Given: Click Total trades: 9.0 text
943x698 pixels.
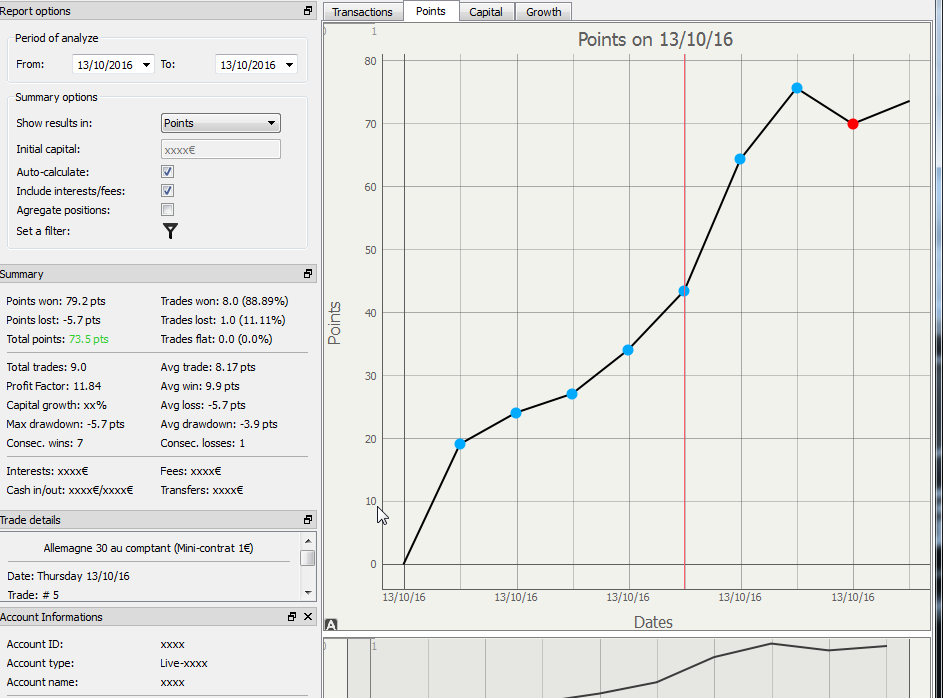Looking at the screenshot, I should tap(46, 367).
